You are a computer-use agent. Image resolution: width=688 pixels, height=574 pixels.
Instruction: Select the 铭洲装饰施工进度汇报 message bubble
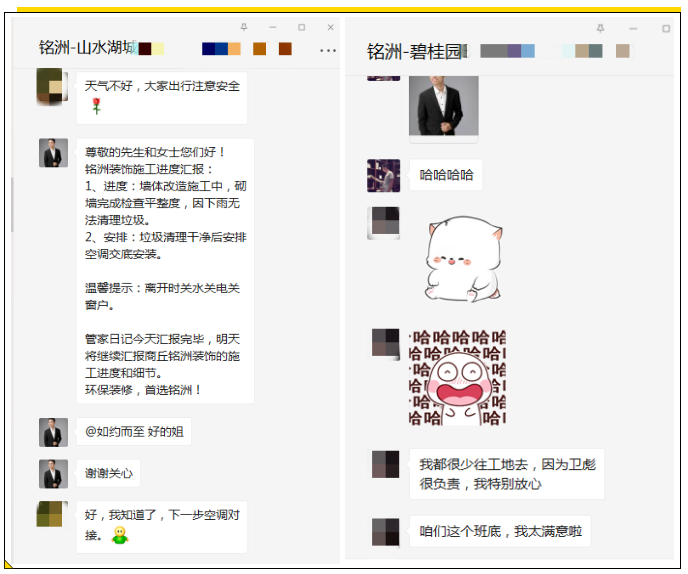pyautogui.click(x=165, y=270)
